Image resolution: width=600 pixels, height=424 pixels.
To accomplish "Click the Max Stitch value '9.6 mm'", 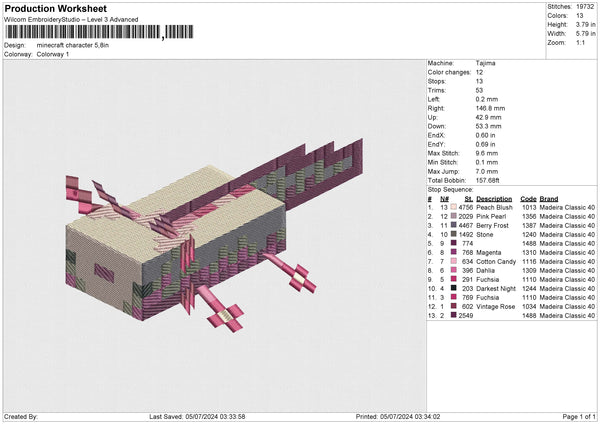I will 487,153.
